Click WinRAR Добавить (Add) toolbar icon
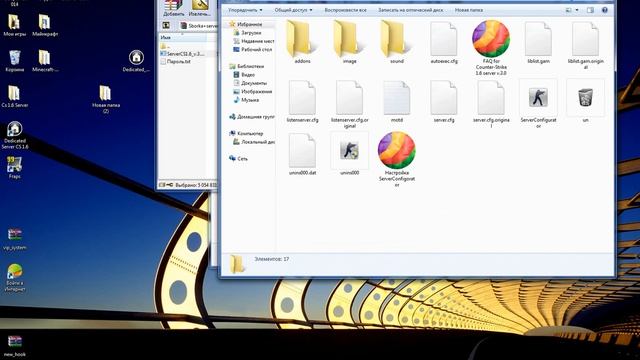 point(173,8)
